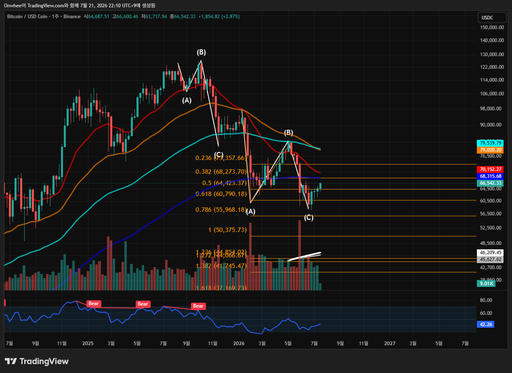Click the 150,000.00 price axis label
This screenshot has width=512, height=373.
[492, 27]
